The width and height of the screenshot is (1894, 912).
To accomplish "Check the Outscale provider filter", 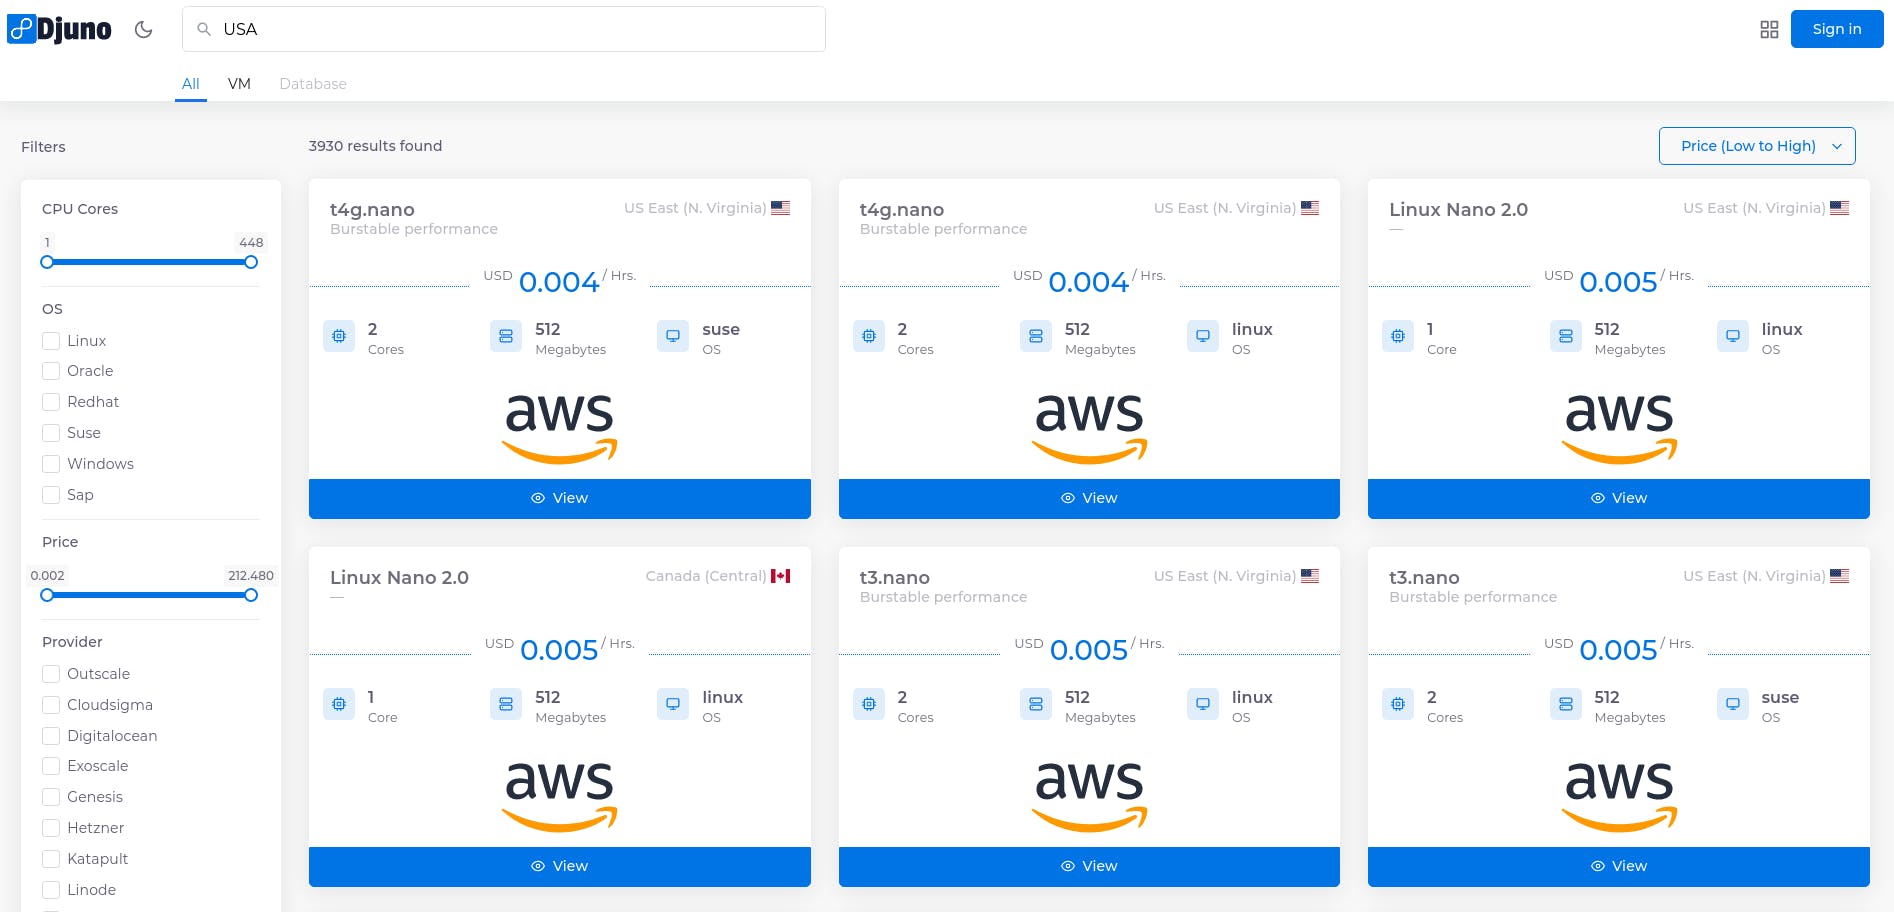I will [x=51, y=674].
